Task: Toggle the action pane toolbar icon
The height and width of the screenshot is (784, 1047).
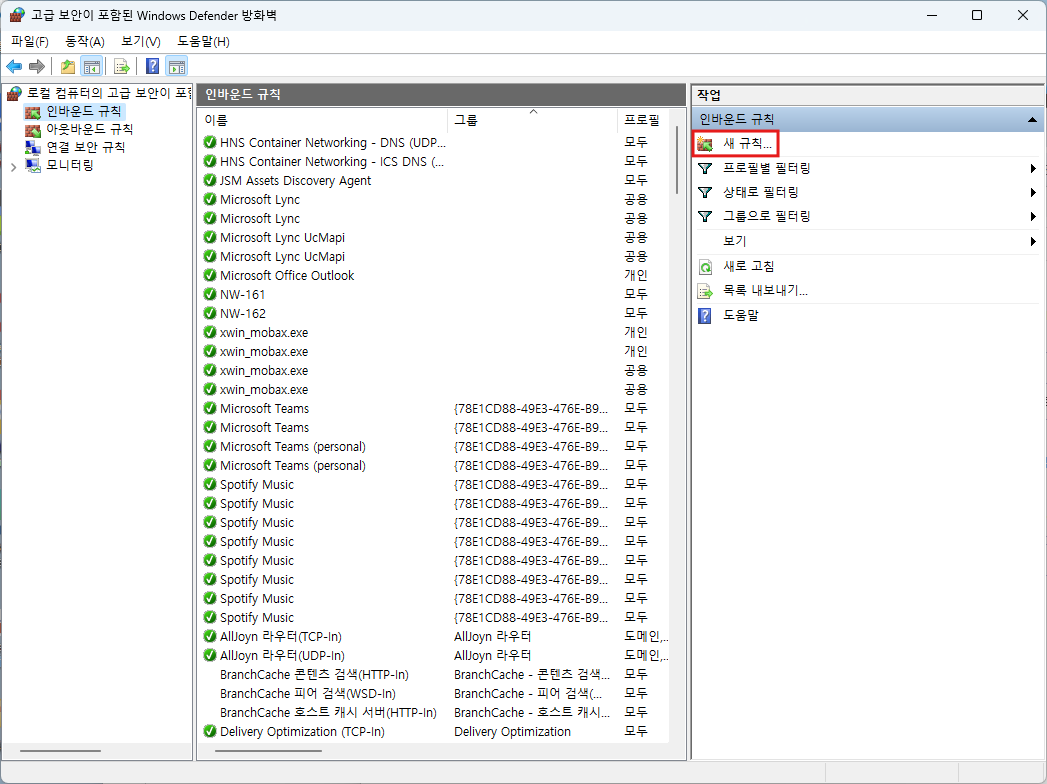Action: [177, 66]
